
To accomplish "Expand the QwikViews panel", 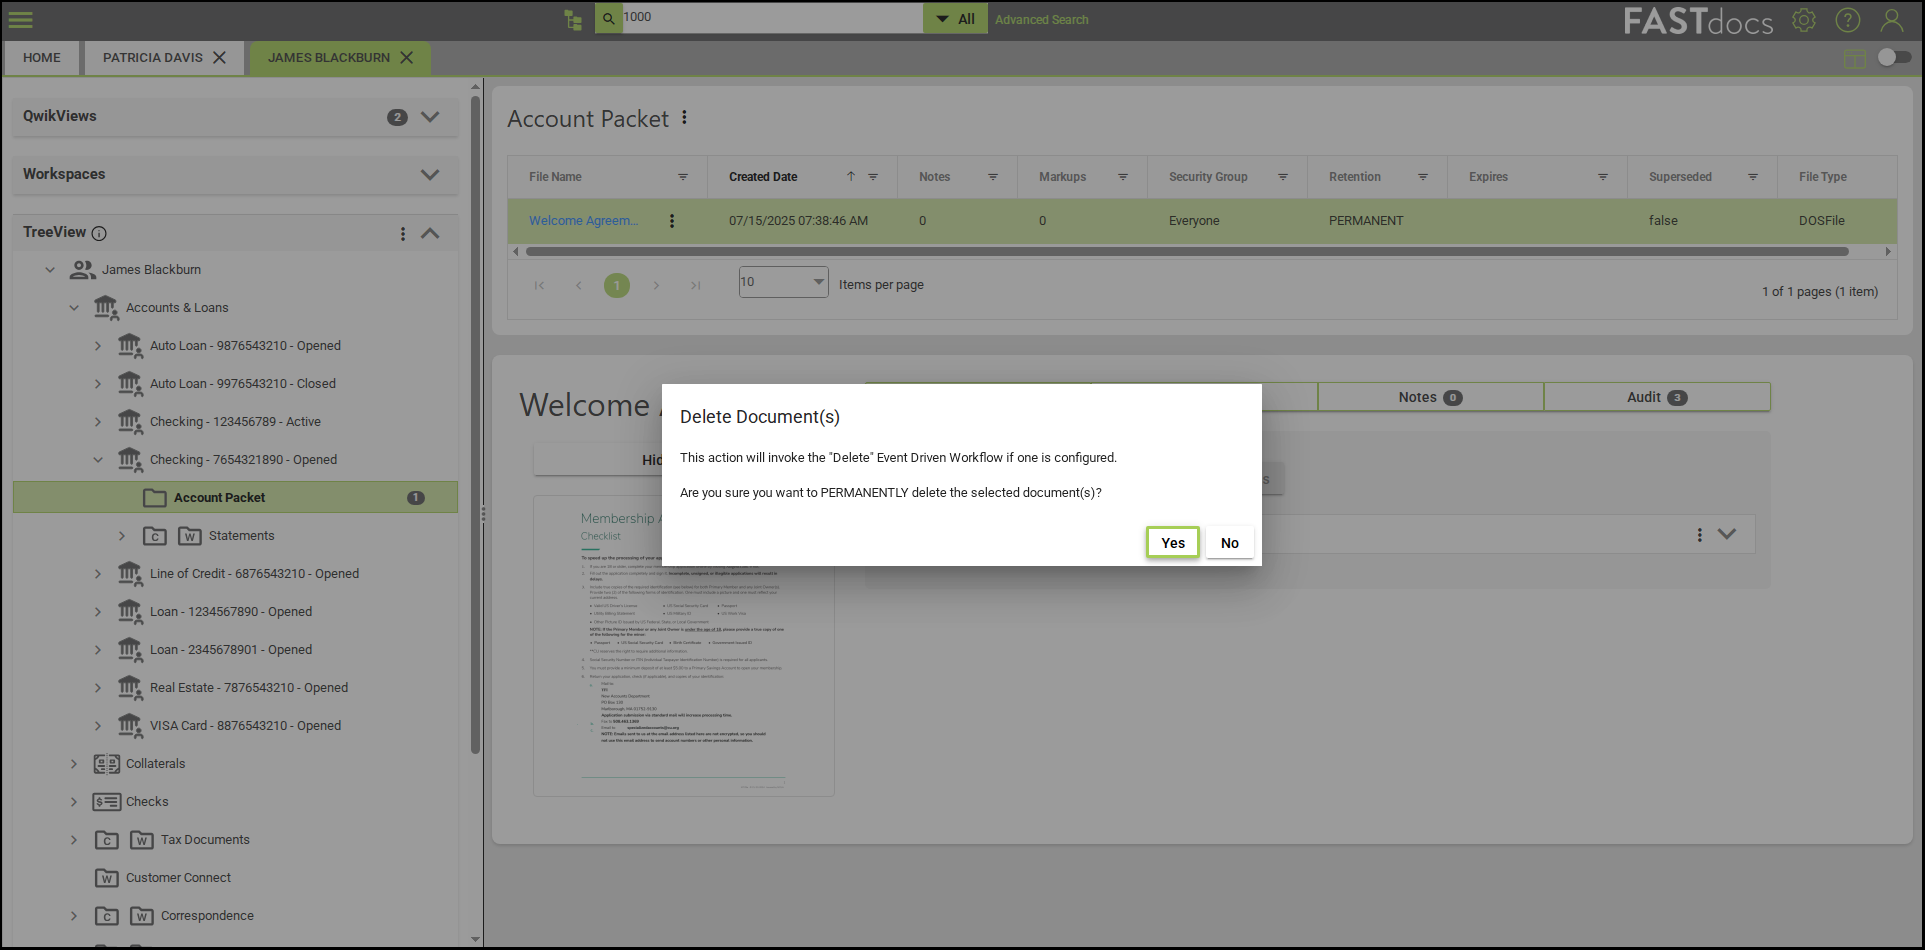I will tap(430, 117).
